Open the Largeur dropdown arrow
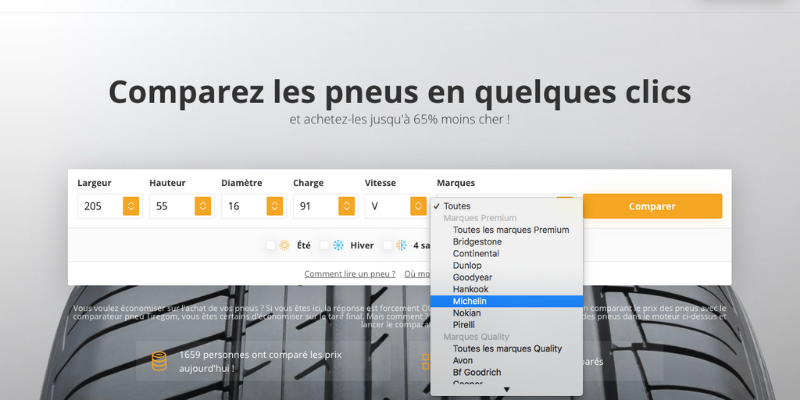The image size is (800, 400). coord(131,206)
